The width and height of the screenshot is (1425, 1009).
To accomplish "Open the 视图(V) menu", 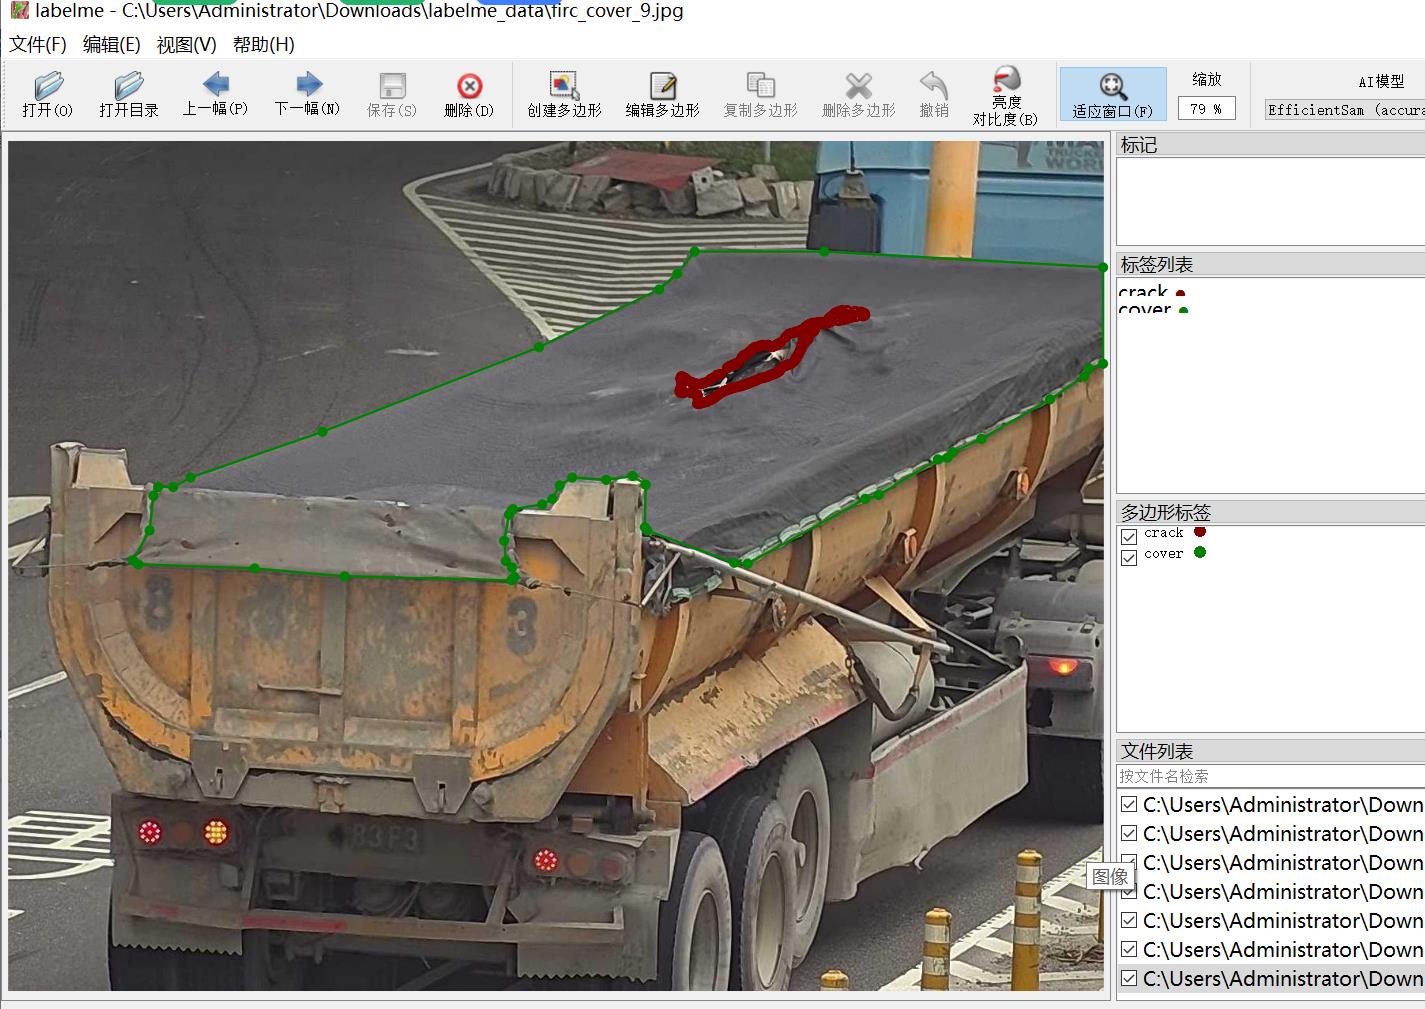I will (x=186, y=45).
